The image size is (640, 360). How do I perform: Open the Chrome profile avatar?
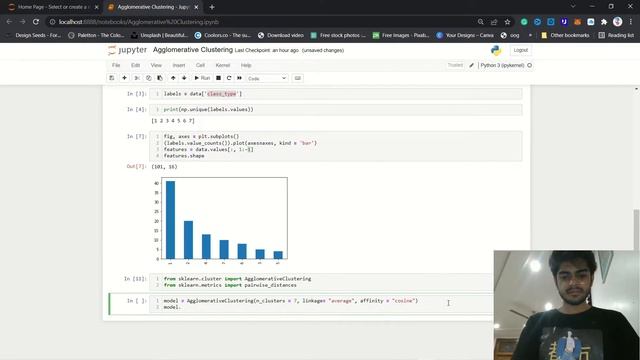coord(618,22)
